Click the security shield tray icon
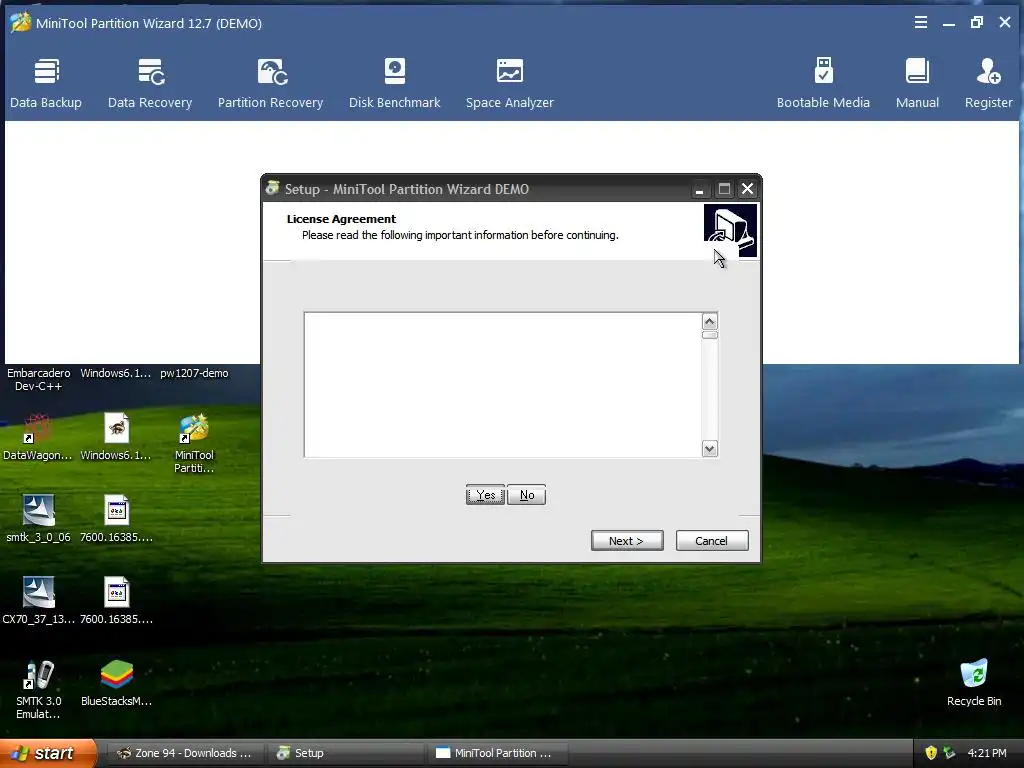Viewport: 1024px width, 768px height. 931,753
